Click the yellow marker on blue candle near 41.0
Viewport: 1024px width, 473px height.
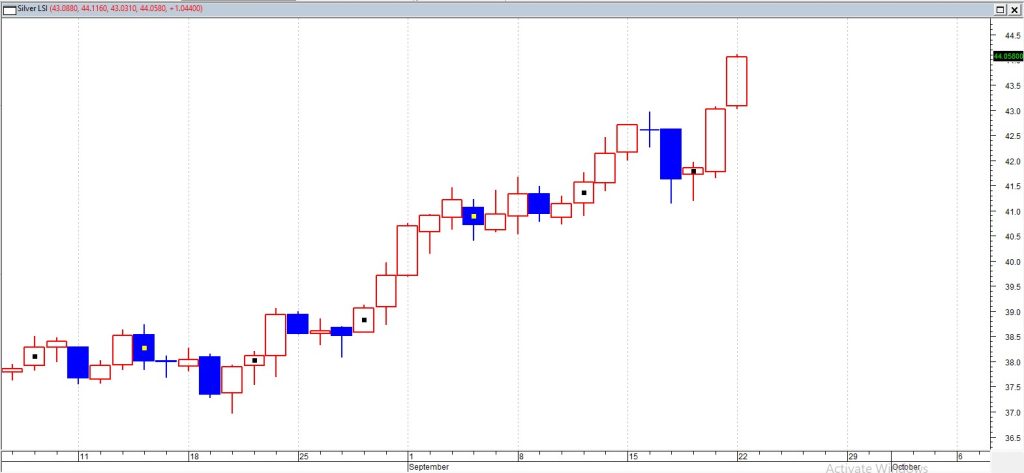(x=474, y=216)
